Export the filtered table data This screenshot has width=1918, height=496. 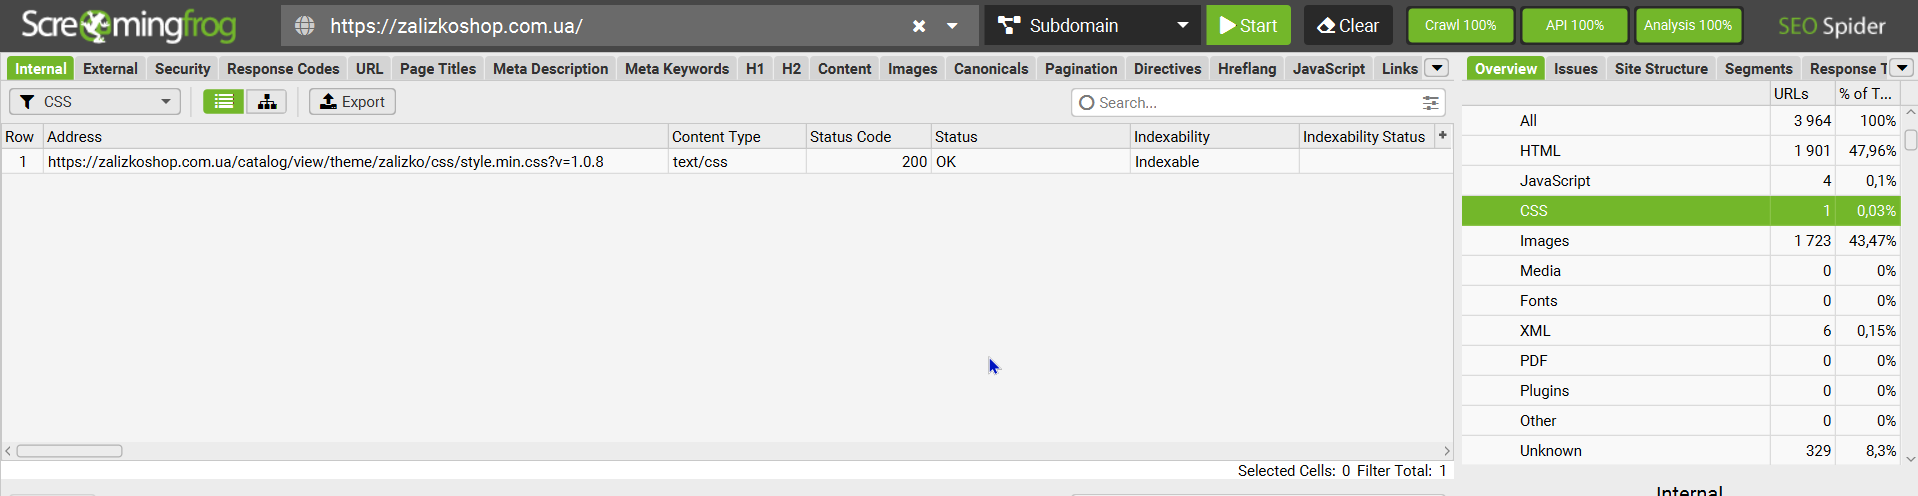point(352,101)
